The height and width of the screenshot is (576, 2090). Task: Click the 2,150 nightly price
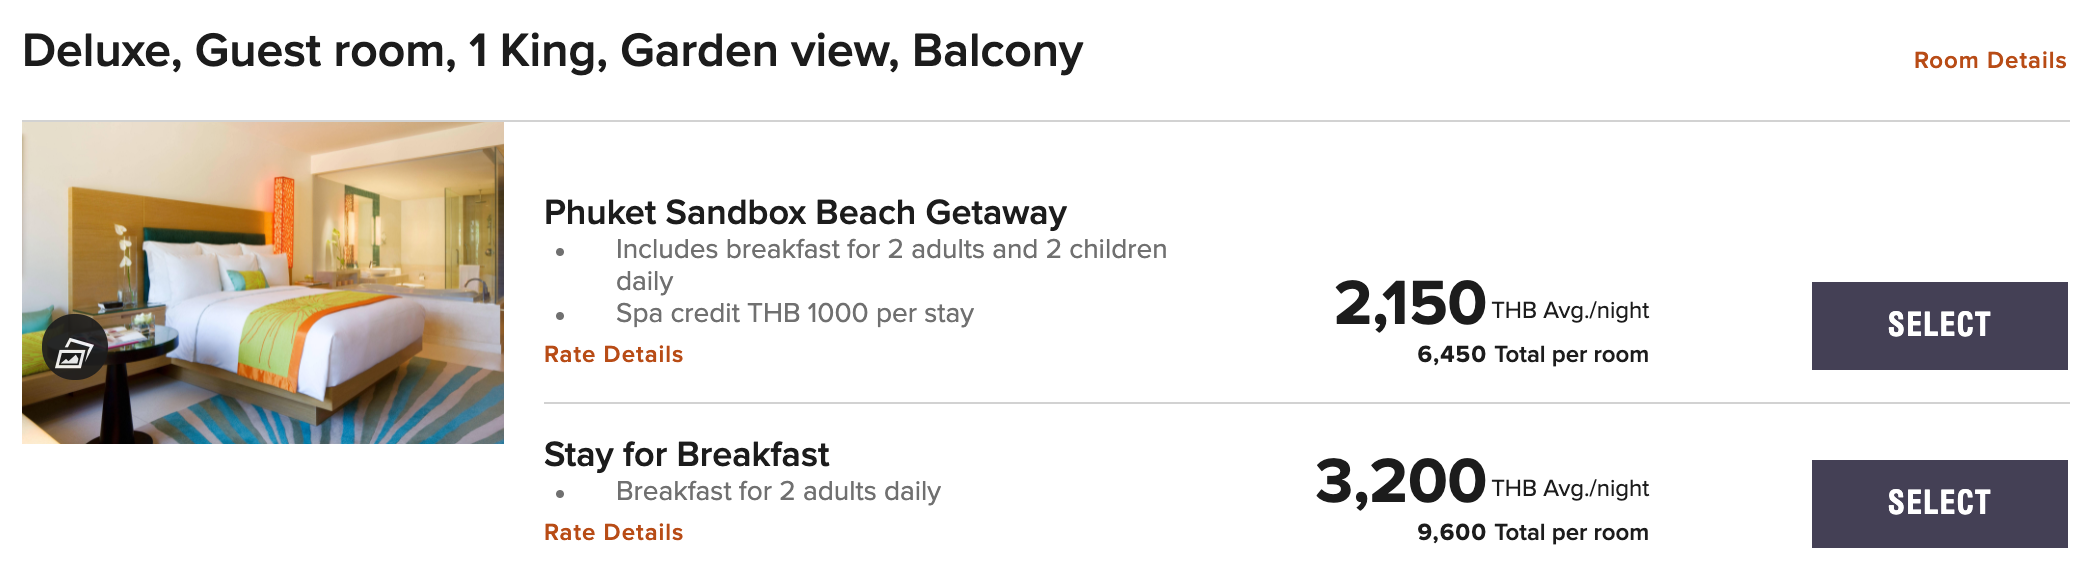[1410, 304]
